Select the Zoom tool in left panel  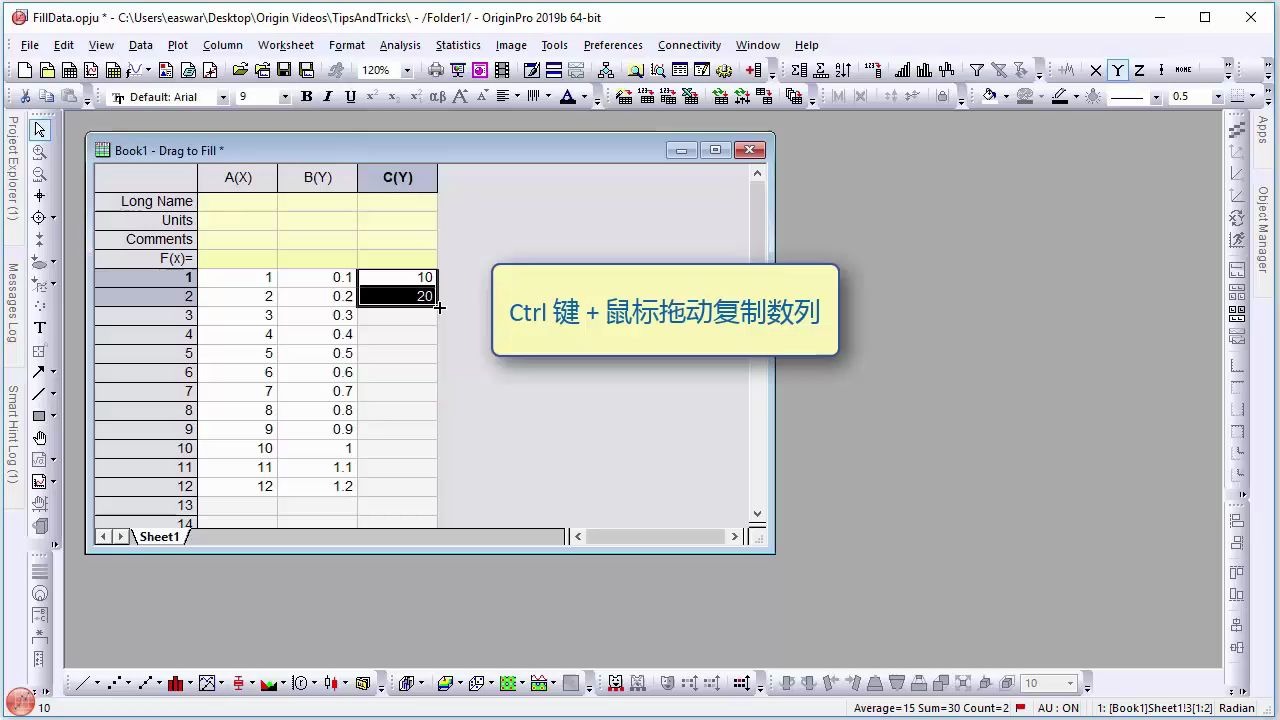(40, 152)
